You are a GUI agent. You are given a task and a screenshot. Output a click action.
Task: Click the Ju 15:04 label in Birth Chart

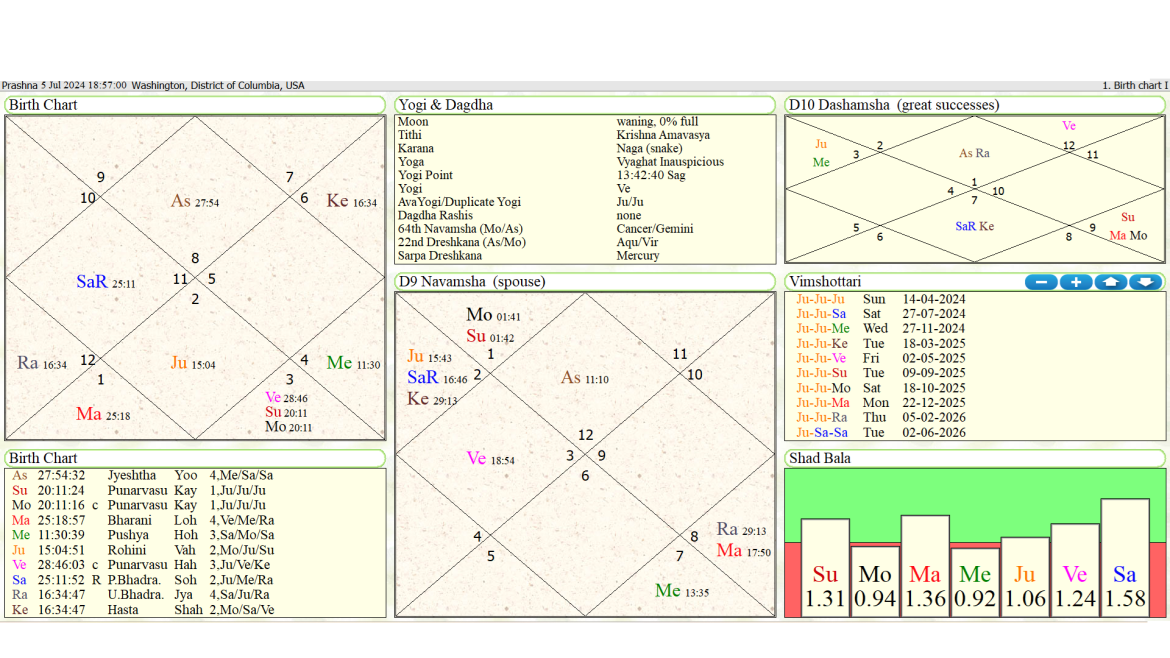pyautogui.click(x=192, y=362)
